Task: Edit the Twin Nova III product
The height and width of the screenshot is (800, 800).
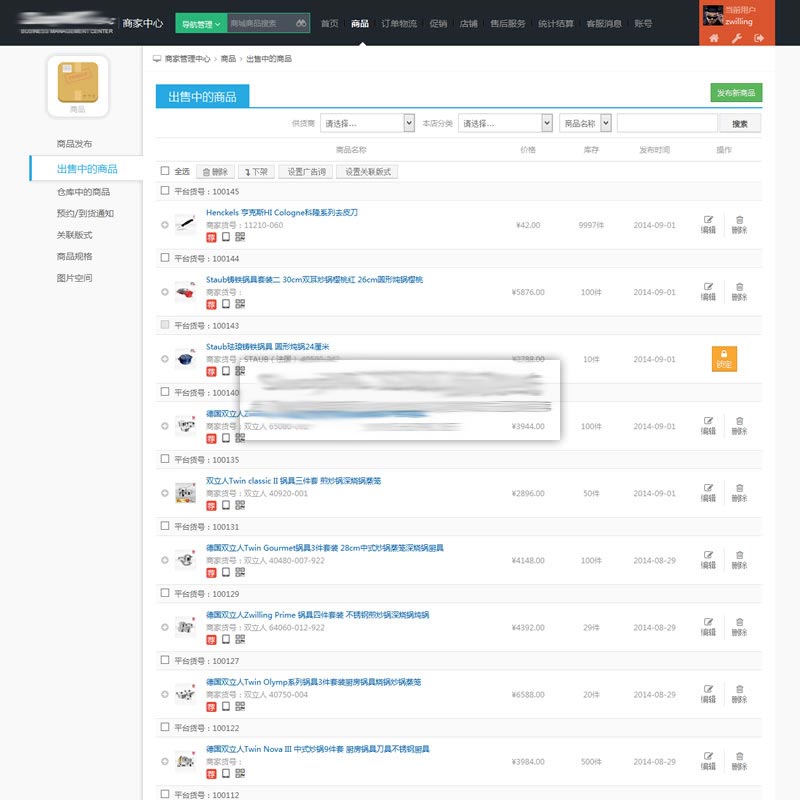Action: (708, 761)
